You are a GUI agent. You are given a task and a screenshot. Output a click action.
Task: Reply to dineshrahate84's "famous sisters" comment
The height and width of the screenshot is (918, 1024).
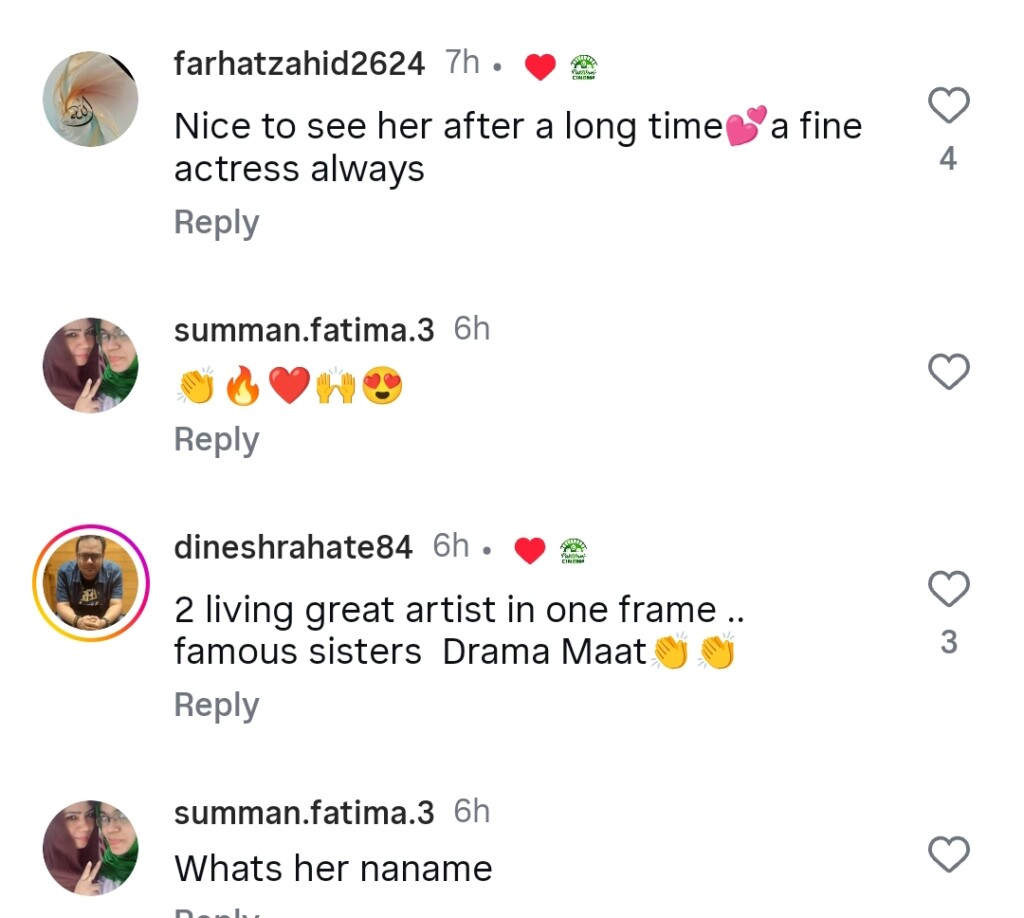click(216, 705)
